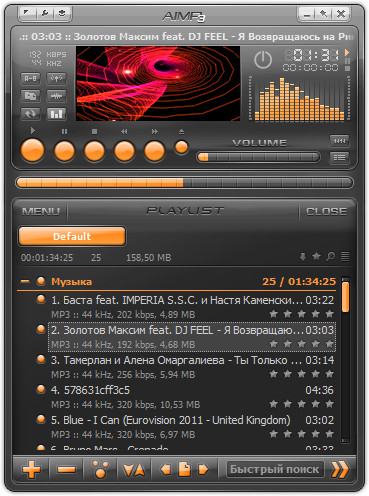Image resolution: width=369 pixels, height=496 pixels.
Task: Open the internet radio capture icon
Action: (56, 79)
